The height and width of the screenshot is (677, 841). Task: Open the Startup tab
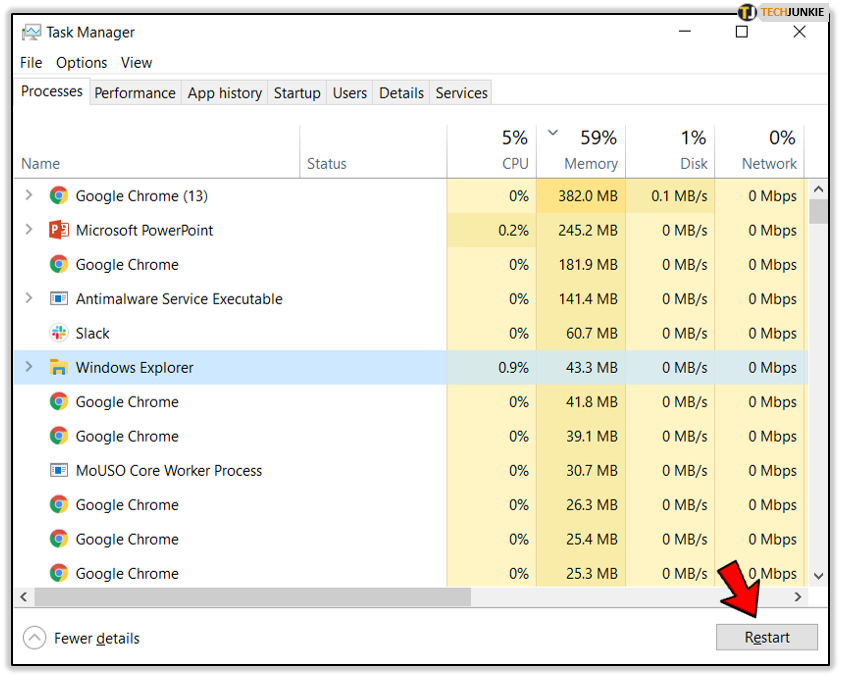(x=297, y=93)
